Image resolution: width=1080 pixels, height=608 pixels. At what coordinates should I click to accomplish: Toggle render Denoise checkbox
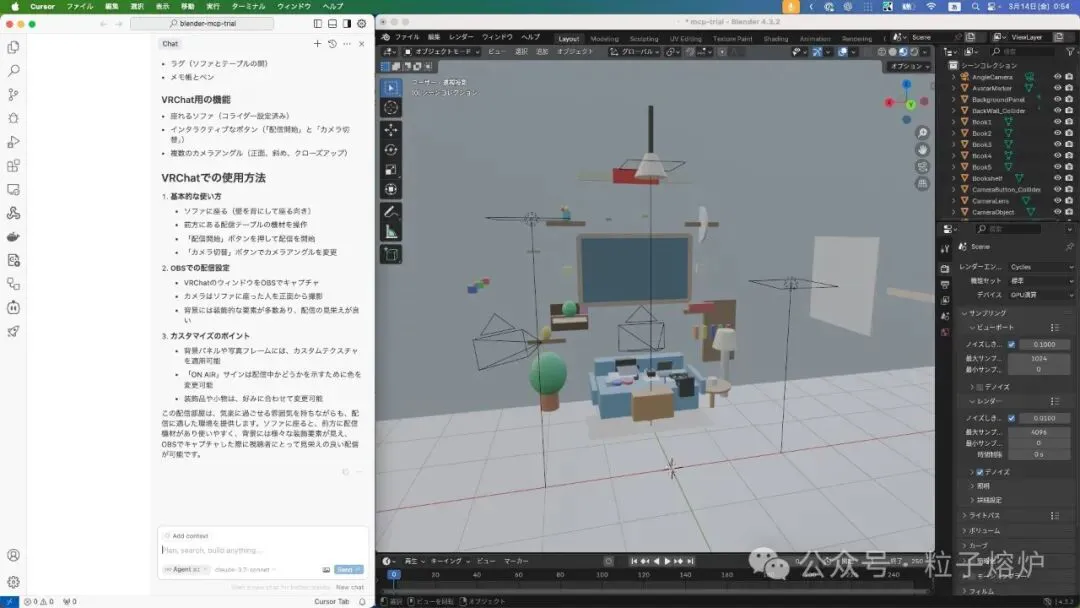[980, 472]
